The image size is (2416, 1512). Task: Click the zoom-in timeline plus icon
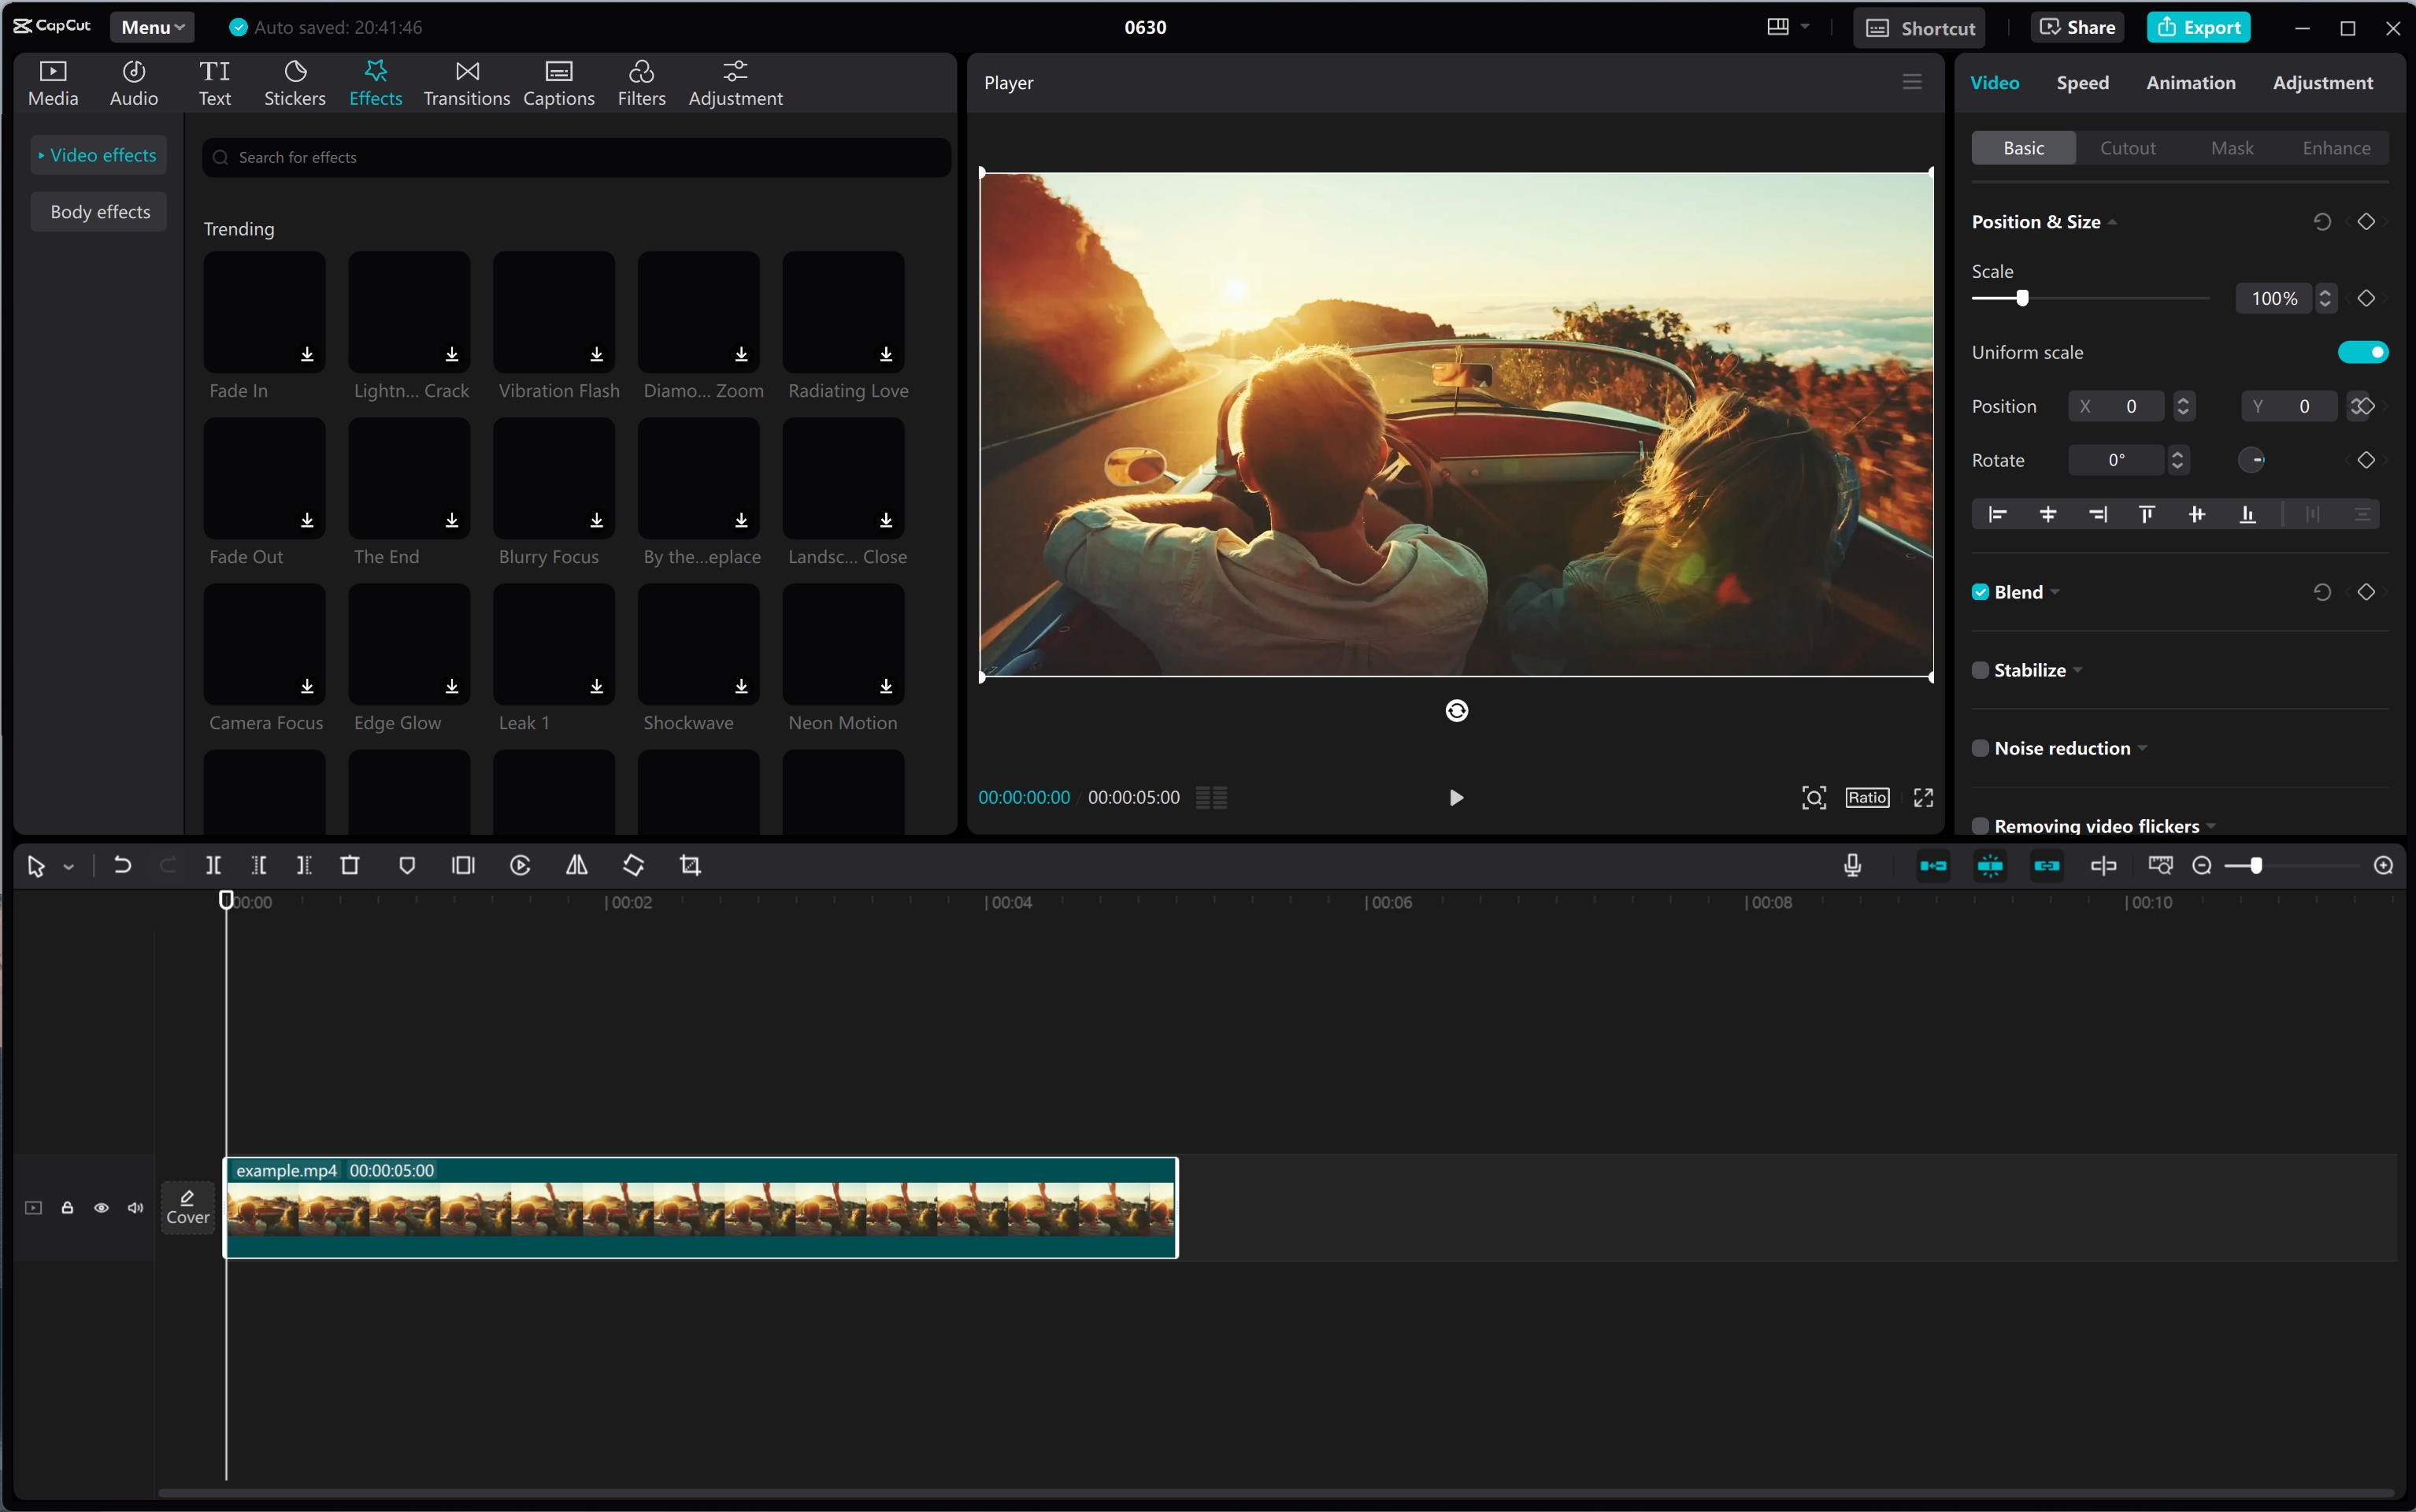2384,866
